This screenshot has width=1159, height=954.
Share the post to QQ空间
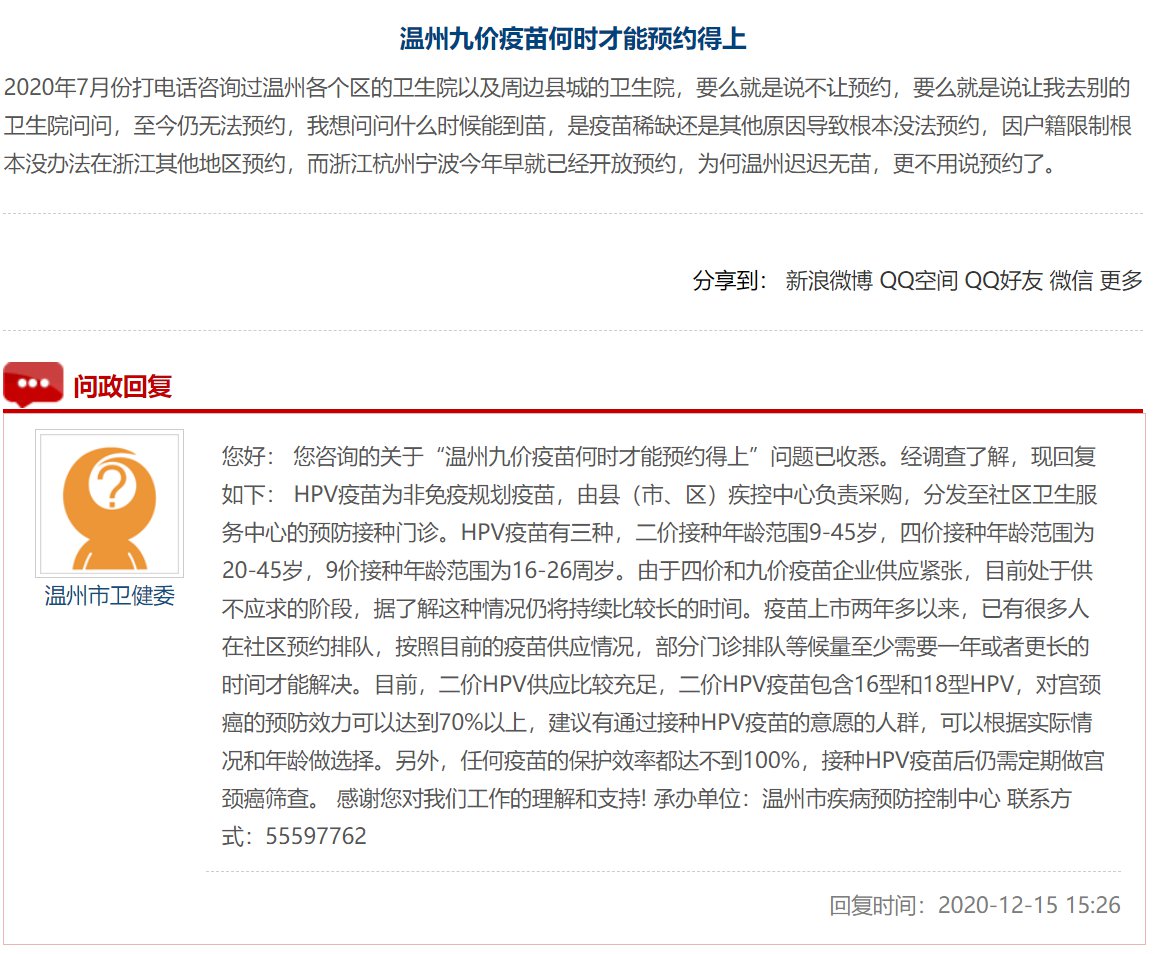point(918,281)
